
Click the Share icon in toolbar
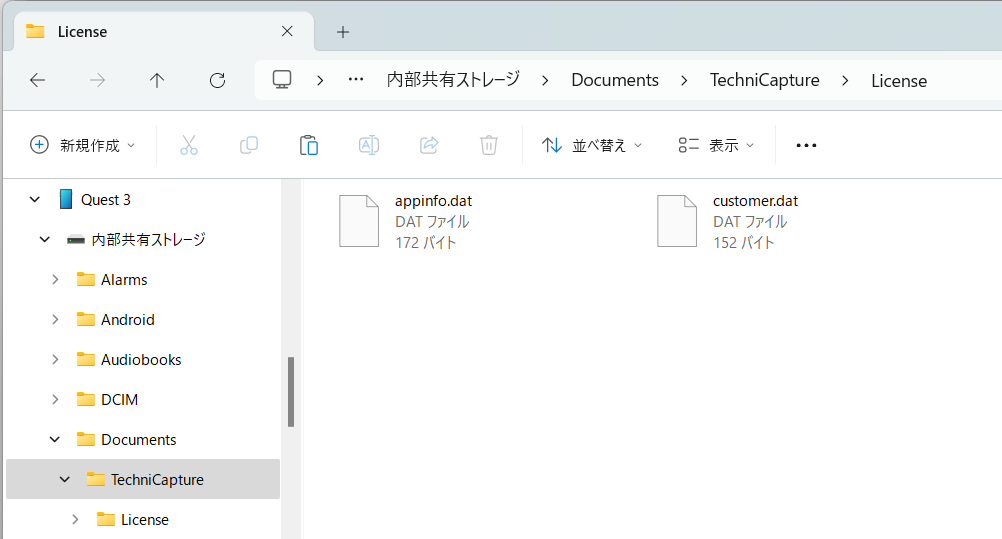[429, 145]
